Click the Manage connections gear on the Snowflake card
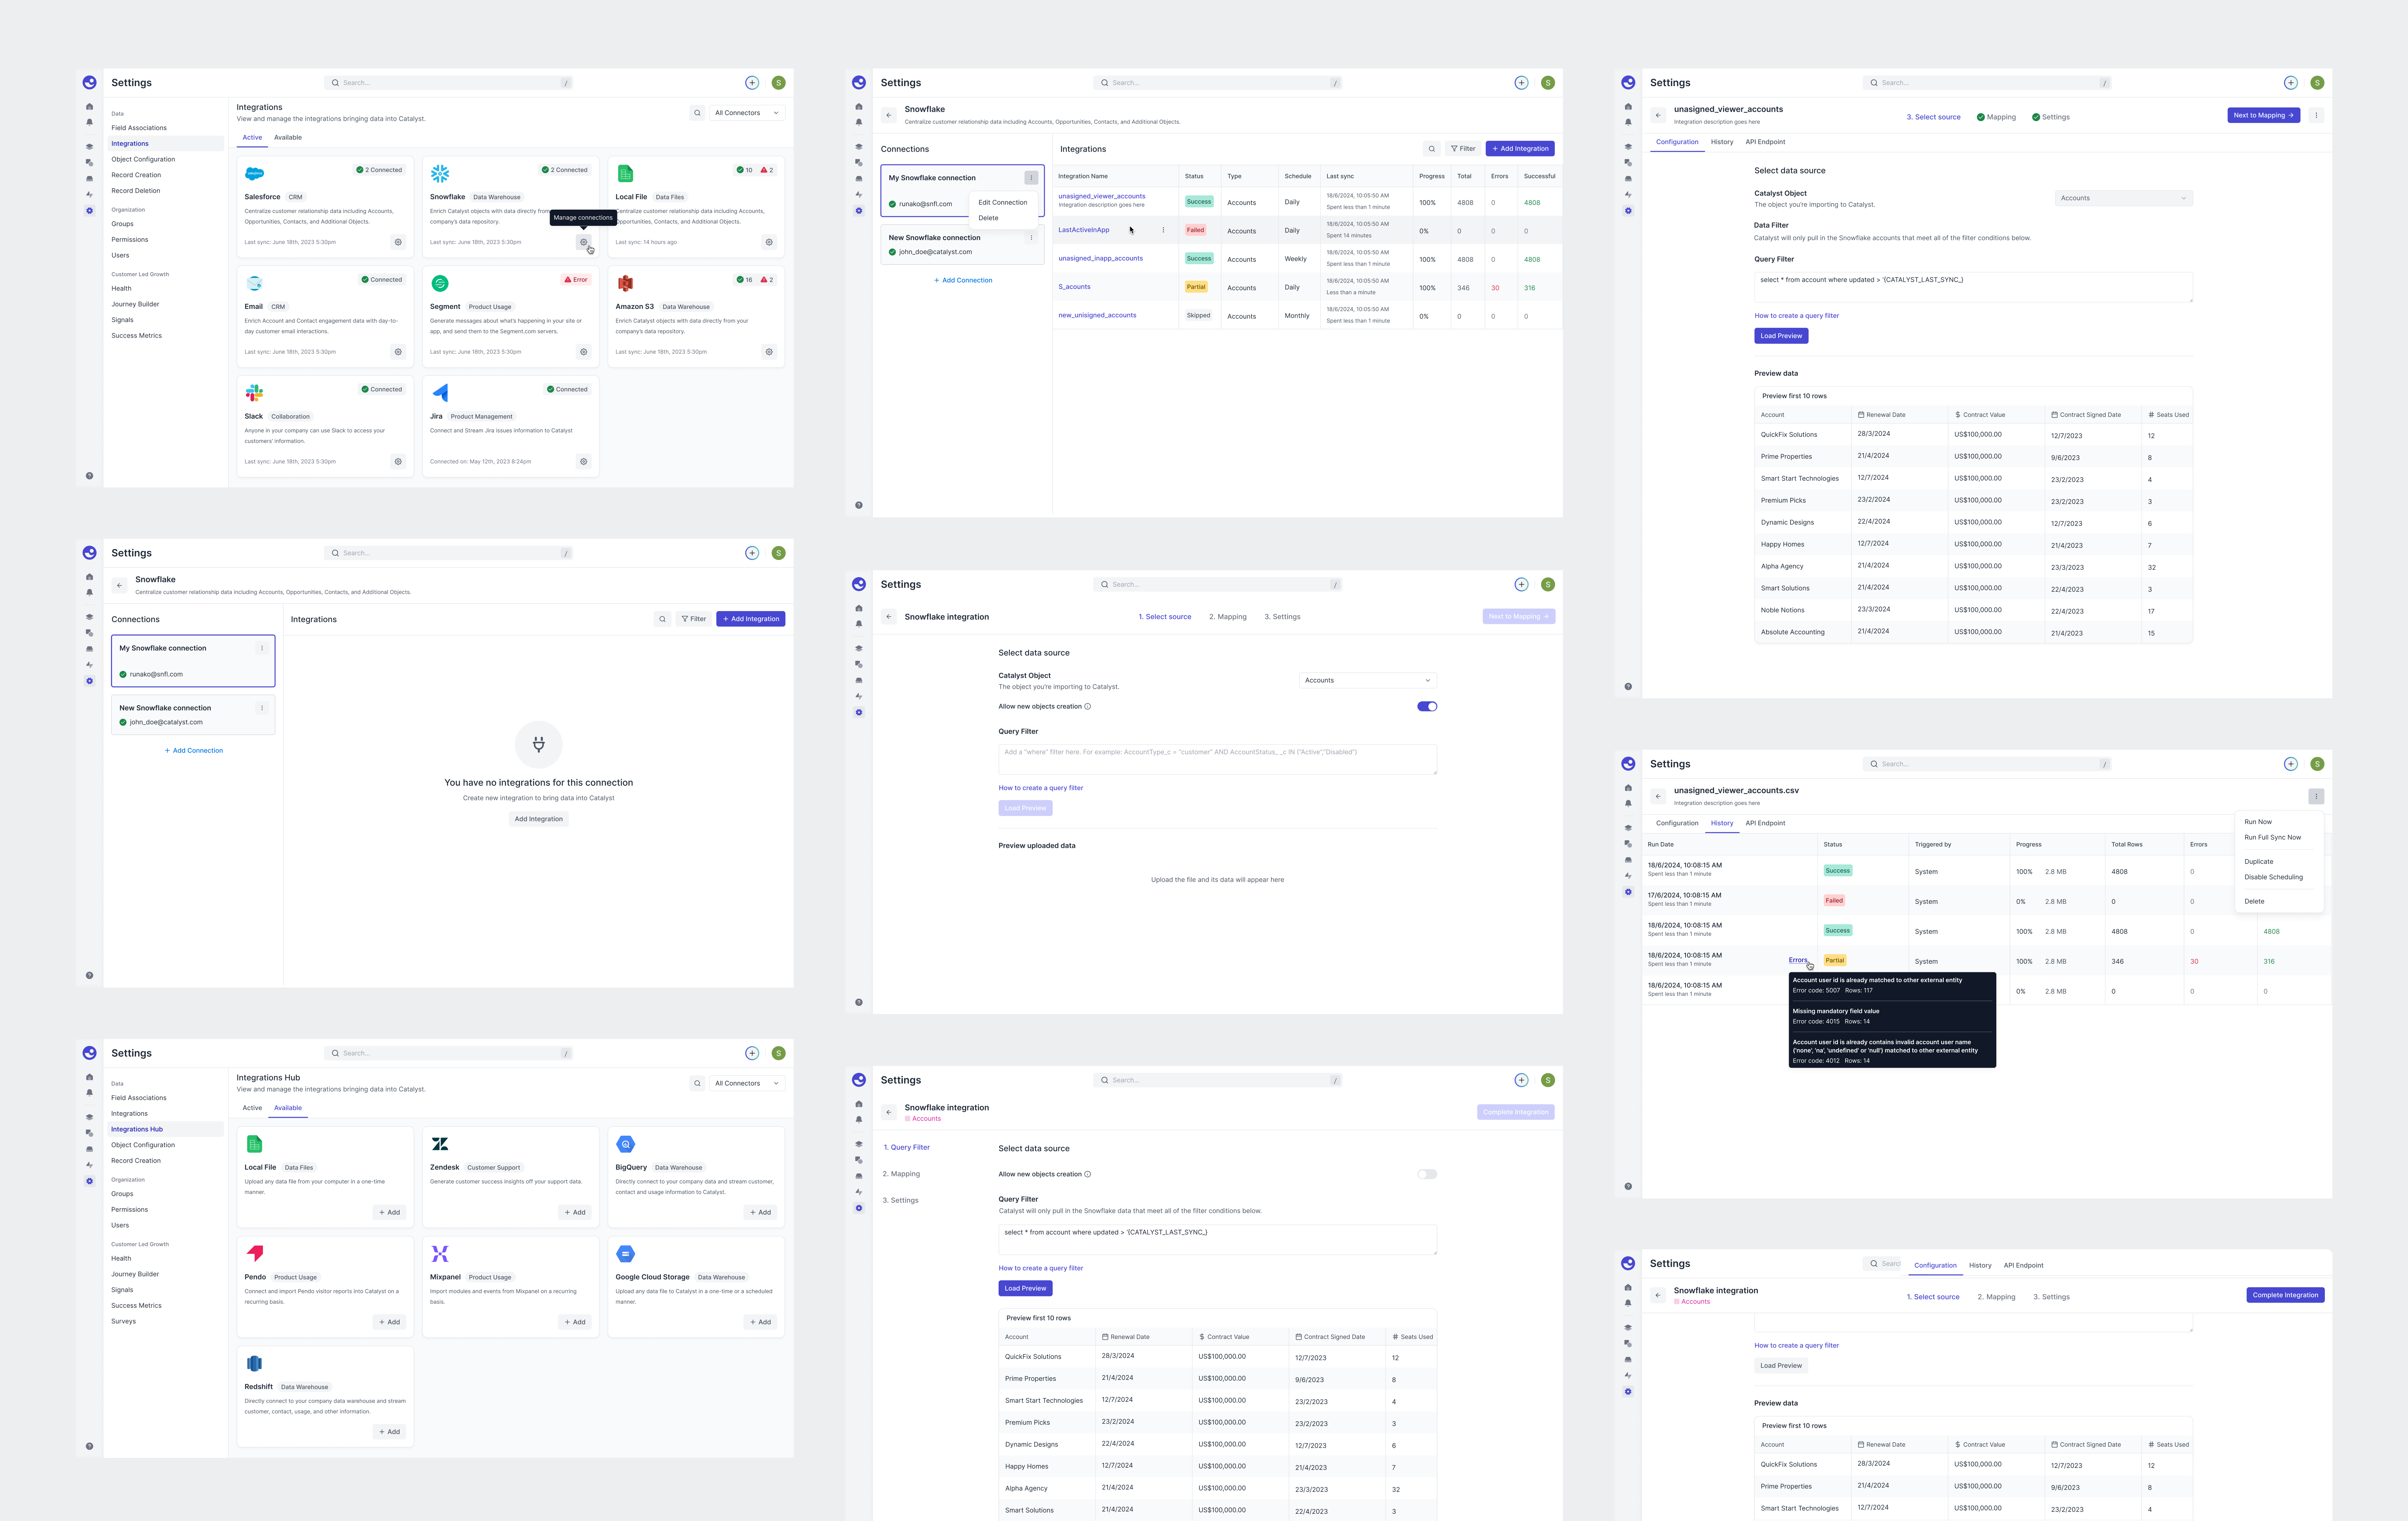Viewport: 2408px width, 1521px height. pos(584,242)
